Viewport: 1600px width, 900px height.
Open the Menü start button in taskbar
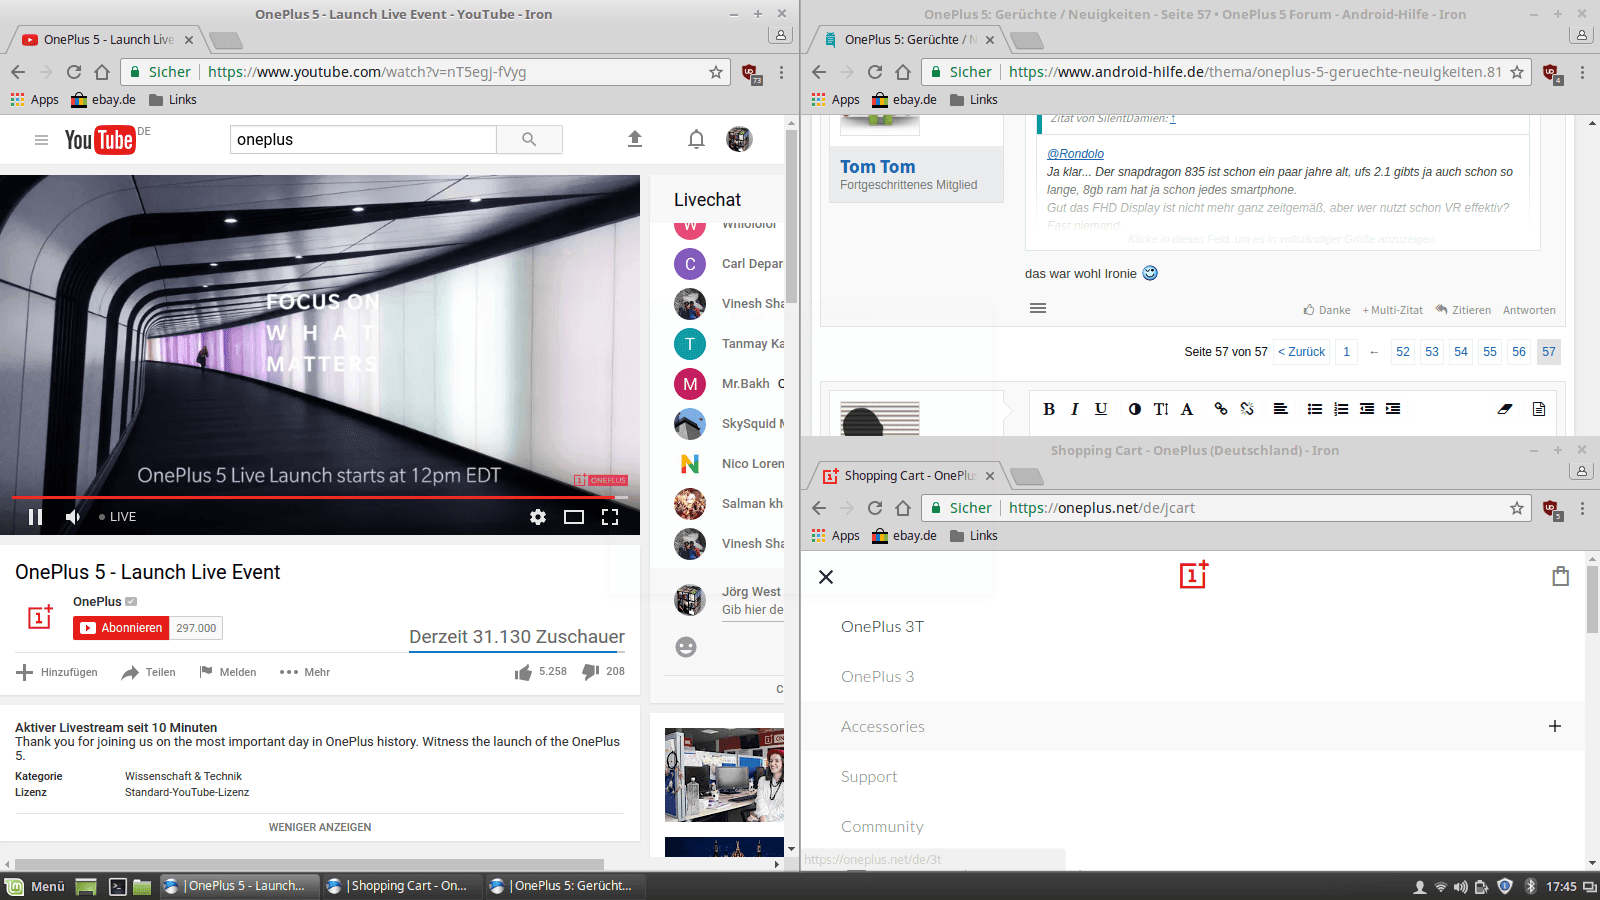coord(35,886)
